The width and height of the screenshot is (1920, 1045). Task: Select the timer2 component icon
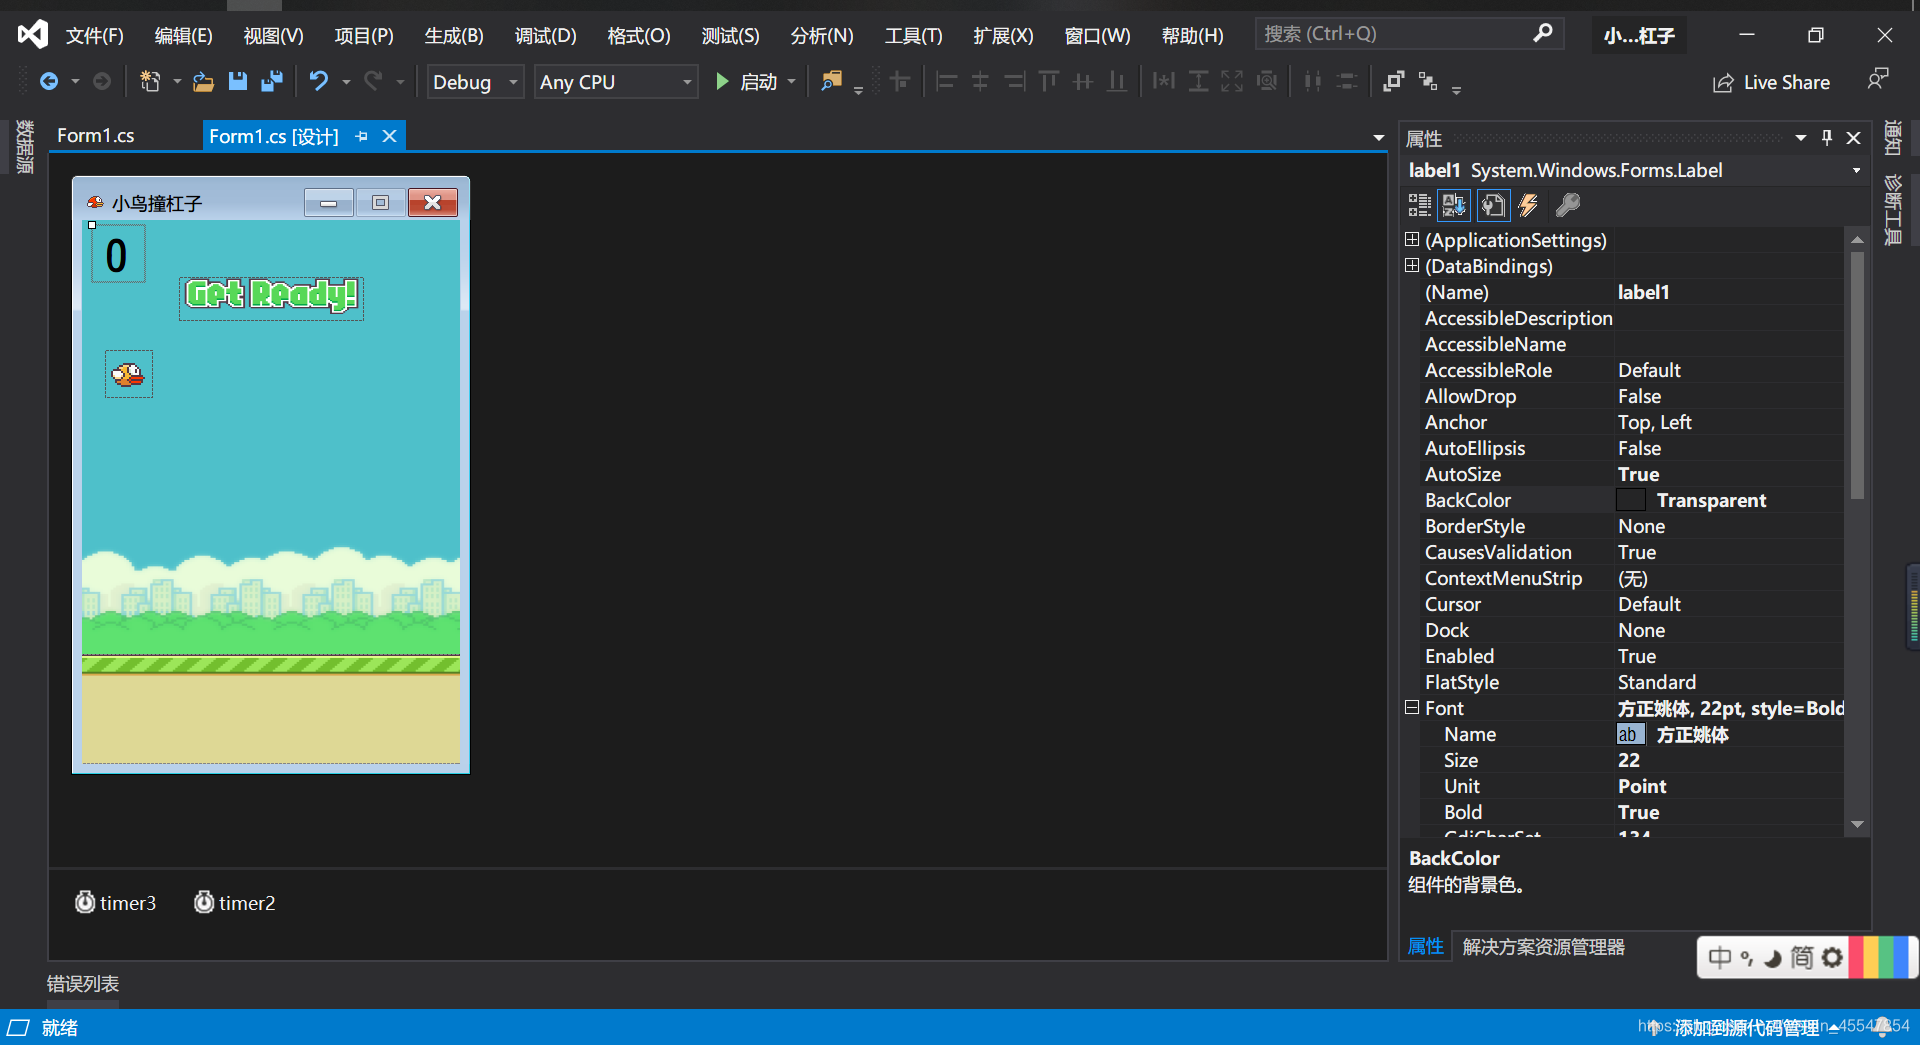click(204, 902)
